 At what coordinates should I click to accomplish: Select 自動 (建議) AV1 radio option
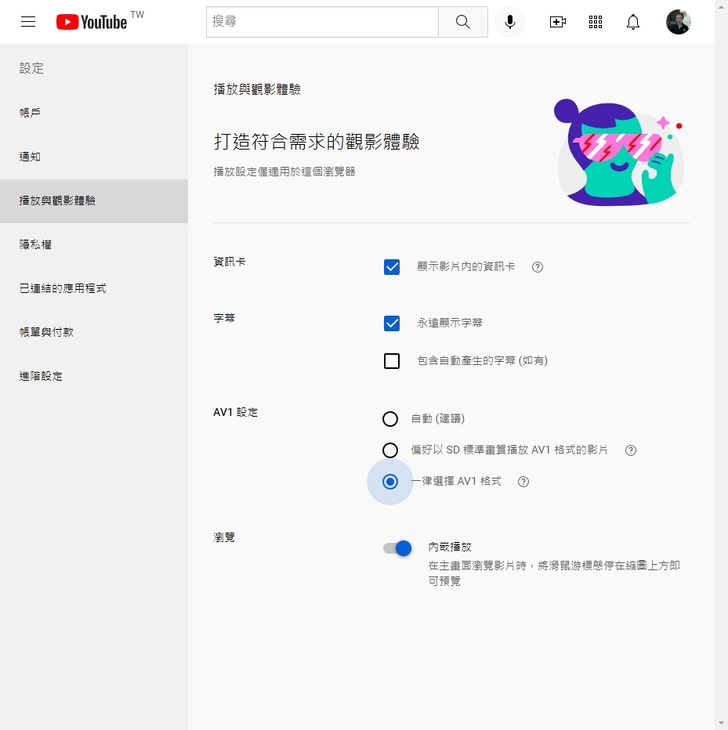tap(390, 419)
